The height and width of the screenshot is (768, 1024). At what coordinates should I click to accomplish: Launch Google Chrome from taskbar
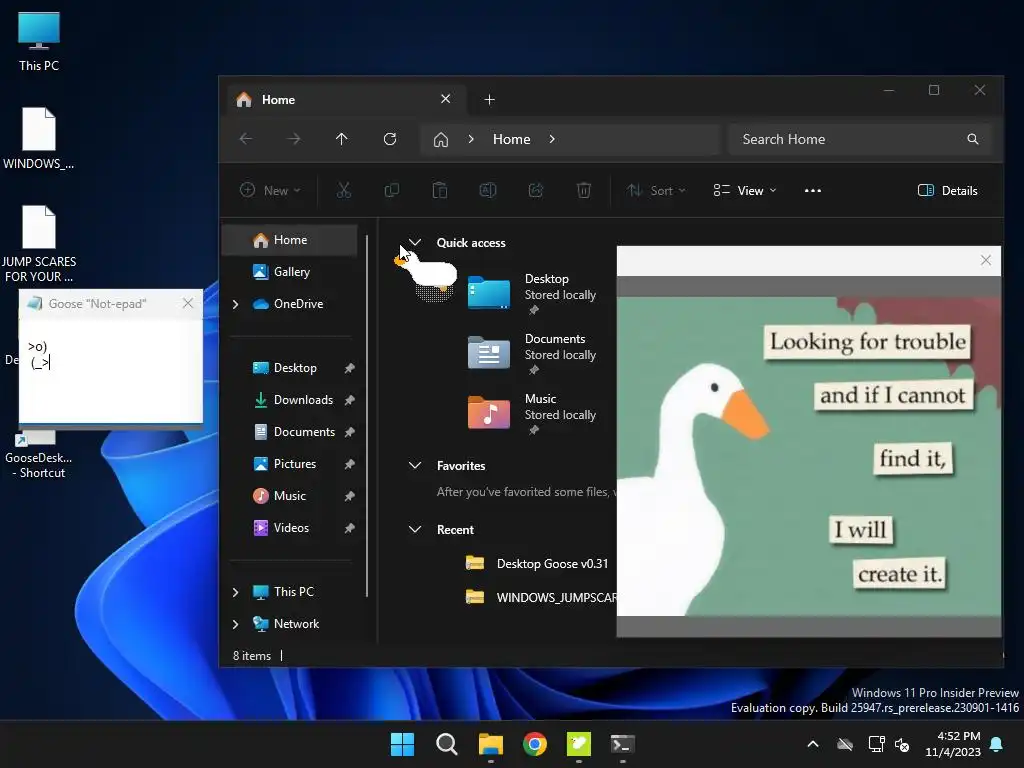click(x=535, y=744)
